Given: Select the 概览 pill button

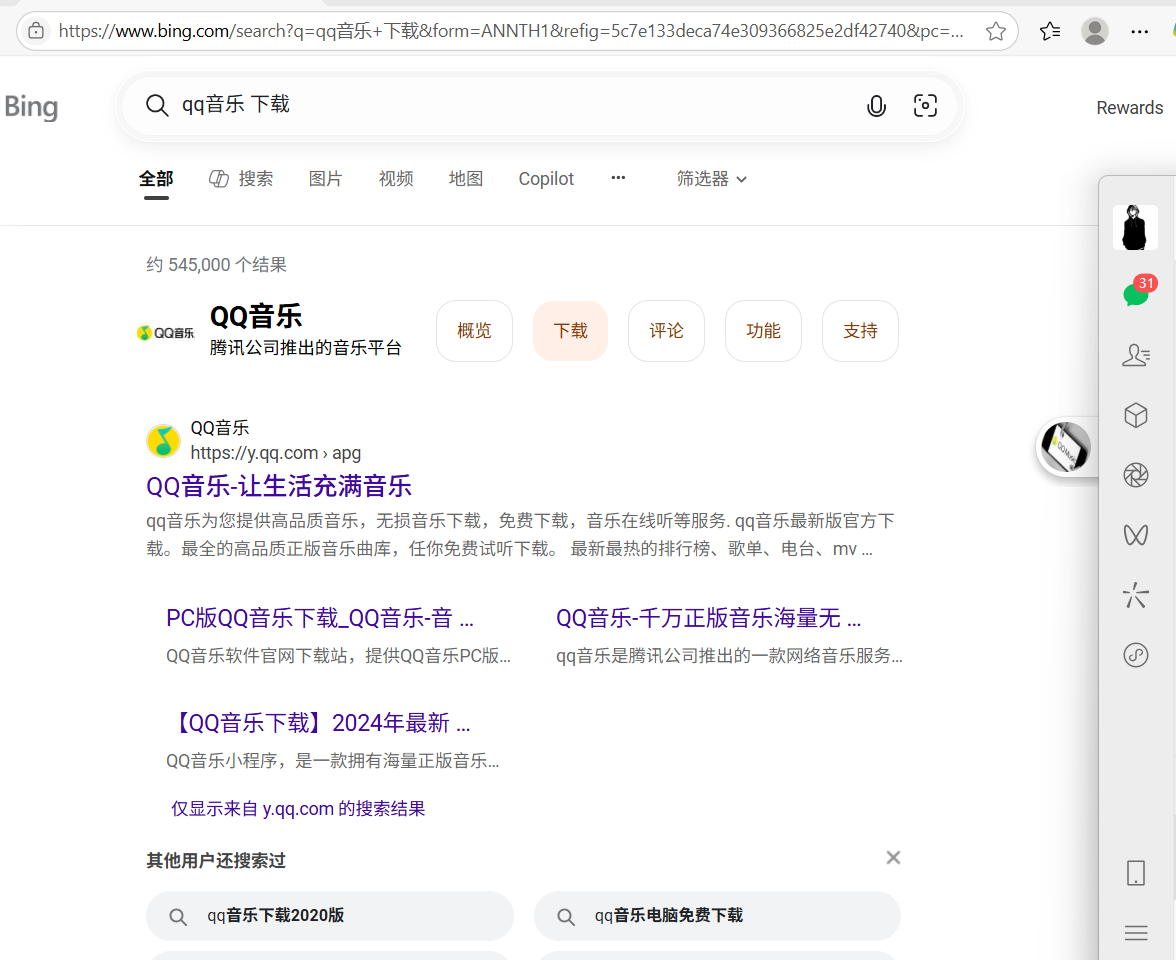Looking at the screenshot, I should [x=474, y=331].
